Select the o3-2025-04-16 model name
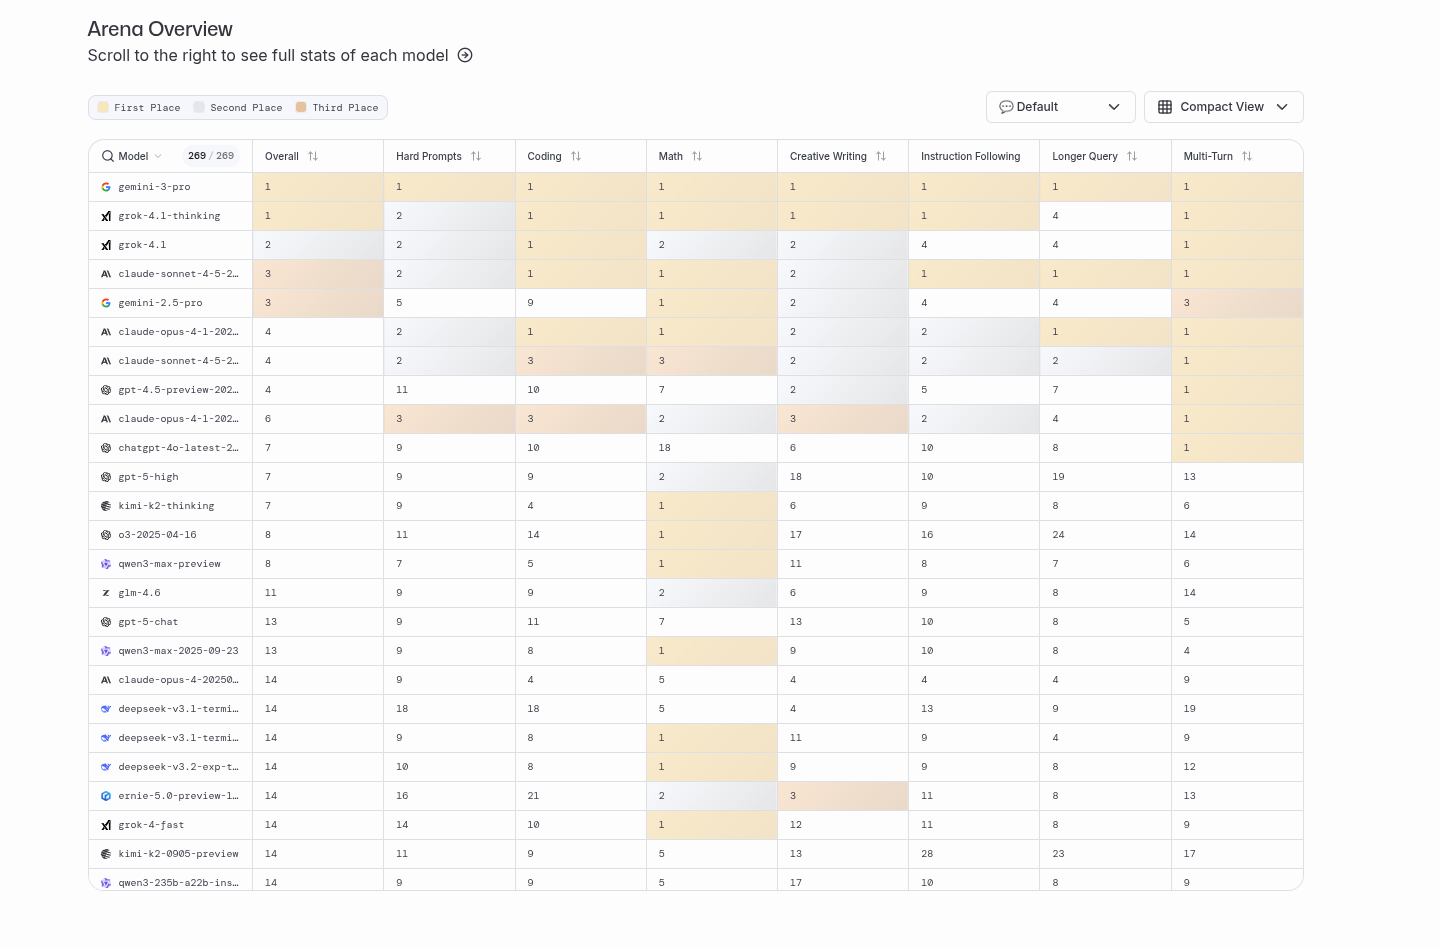 point(157,535)
